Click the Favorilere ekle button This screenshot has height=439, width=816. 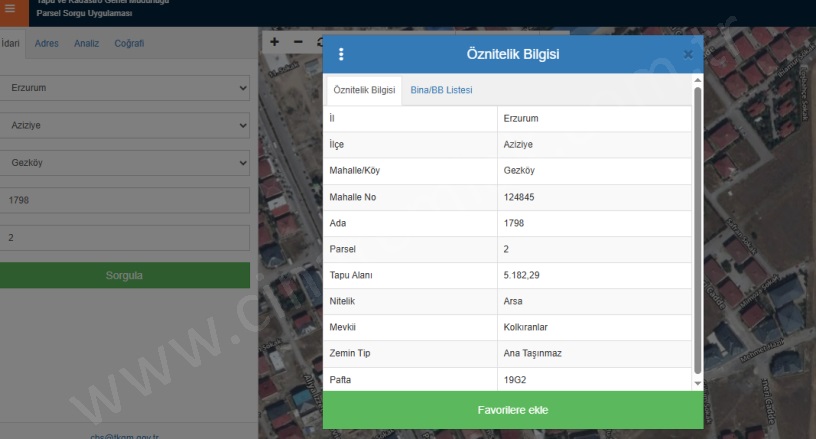[x=513, y=410]
